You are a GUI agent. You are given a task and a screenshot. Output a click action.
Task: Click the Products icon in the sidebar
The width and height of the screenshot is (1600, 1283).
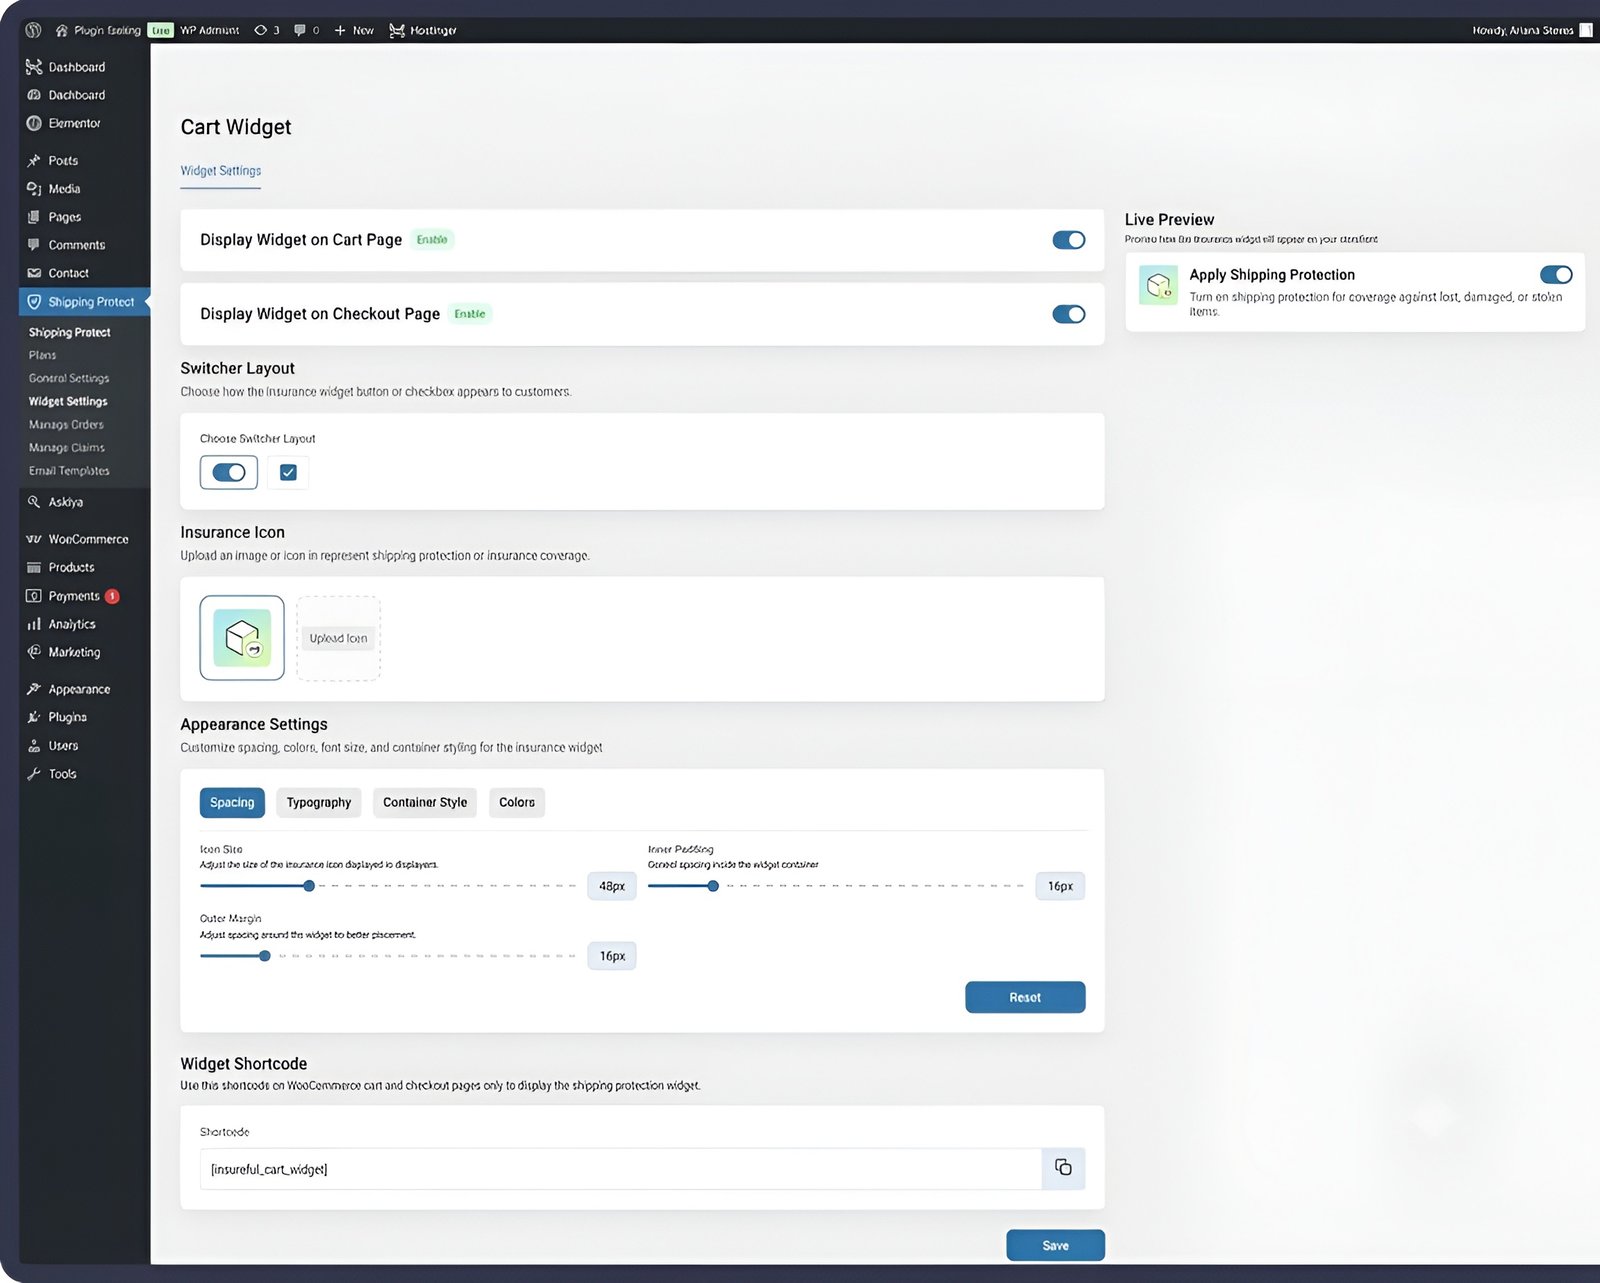(x=34, y=567)
